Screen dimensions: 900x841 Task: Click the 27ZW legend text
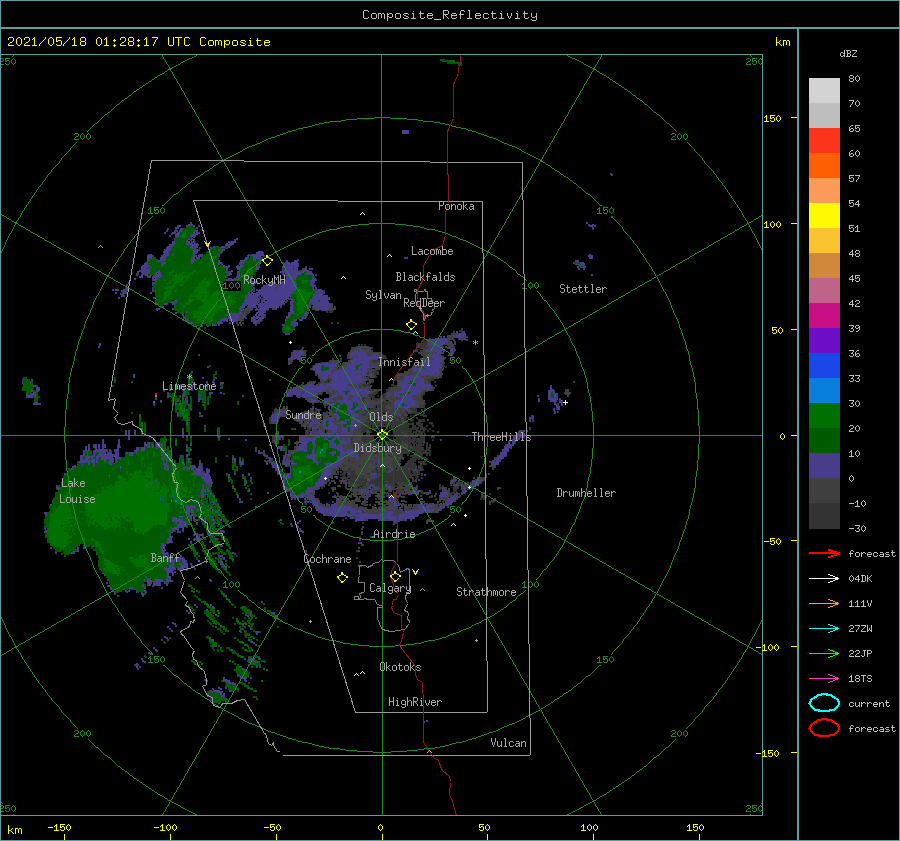860,629
